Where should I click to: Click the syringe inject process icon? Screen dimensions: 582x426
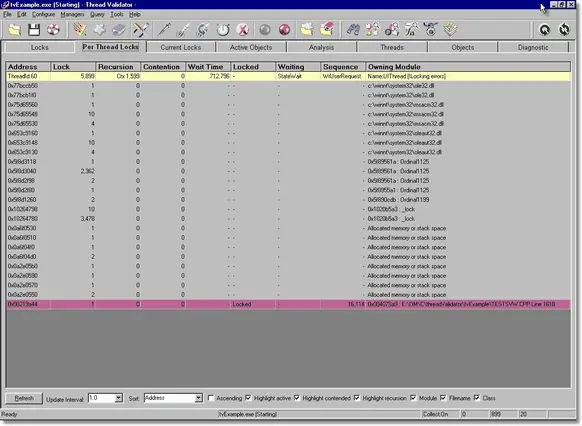click(x=164, y=30)
